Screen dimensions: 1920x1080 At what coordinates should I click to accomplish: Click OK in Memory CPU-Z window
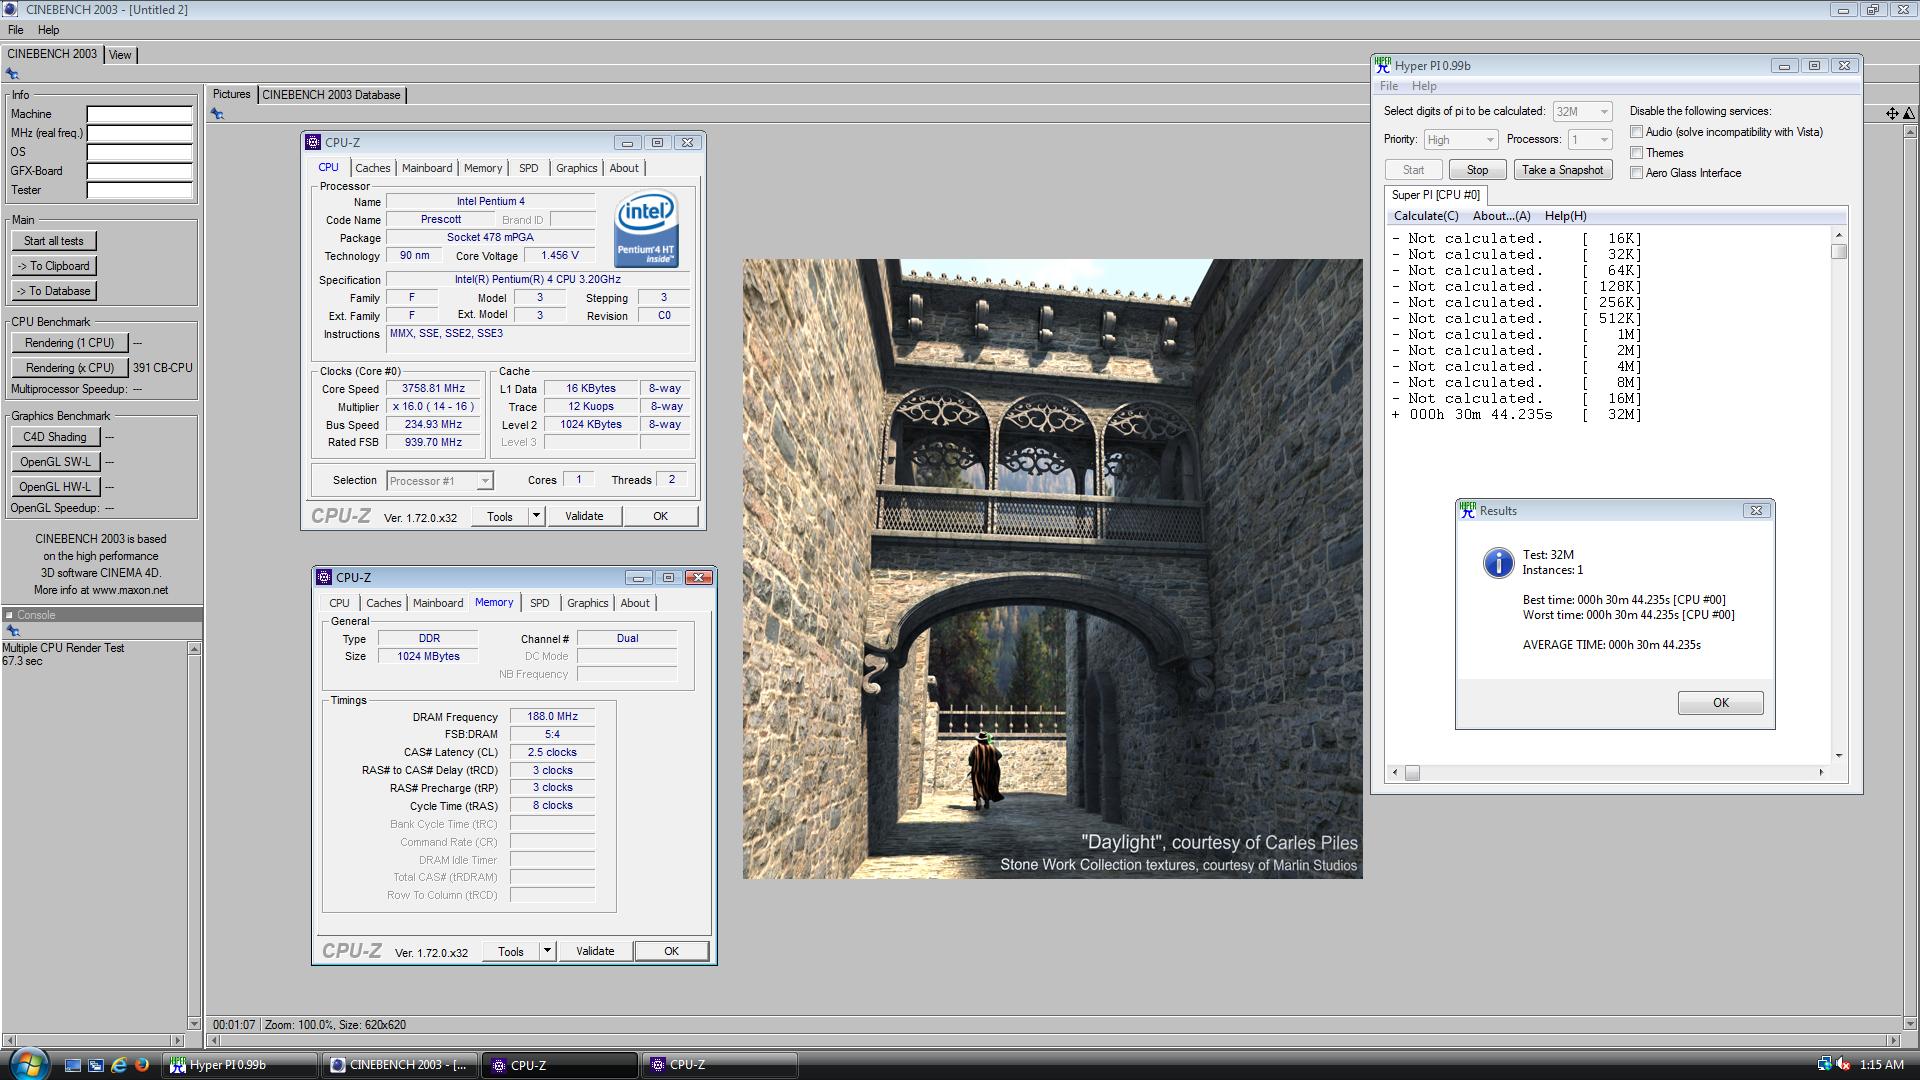(671, 951)
